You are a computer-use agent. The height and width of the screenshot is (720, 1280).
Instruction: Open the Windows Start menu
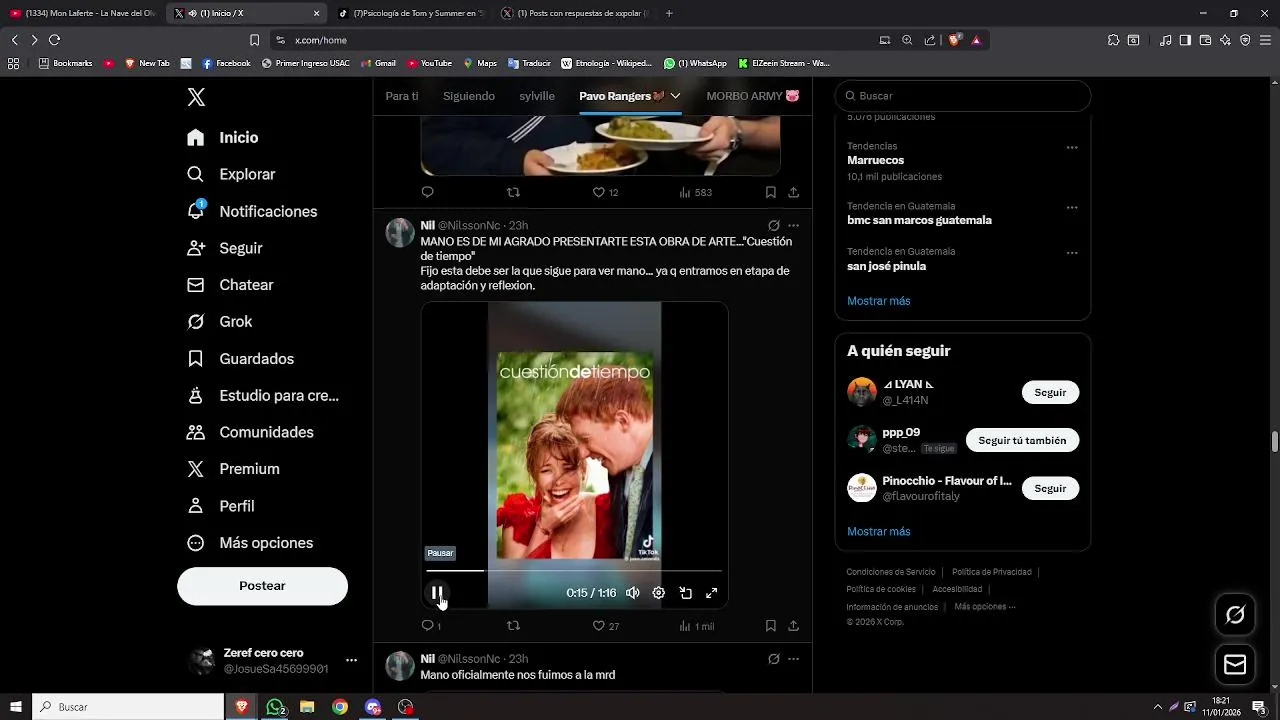[x=16, y=707]
